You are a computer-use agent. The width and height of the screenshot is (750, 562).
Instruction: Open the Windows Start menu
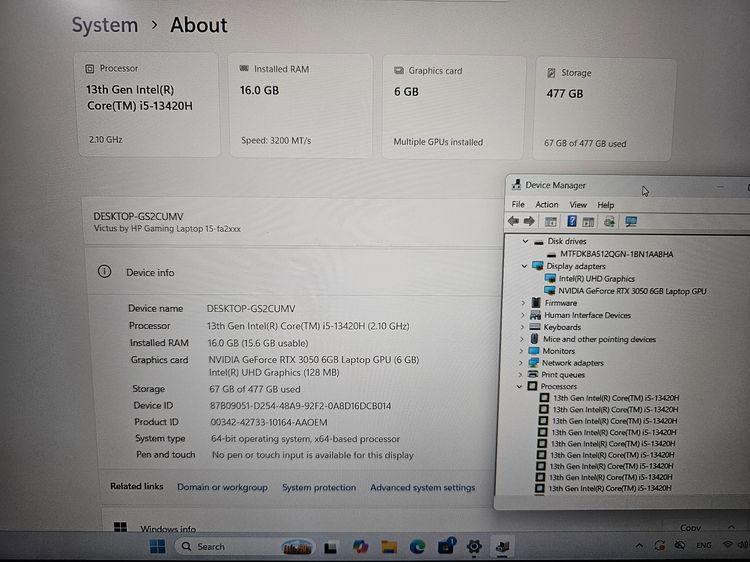(157, 546)
